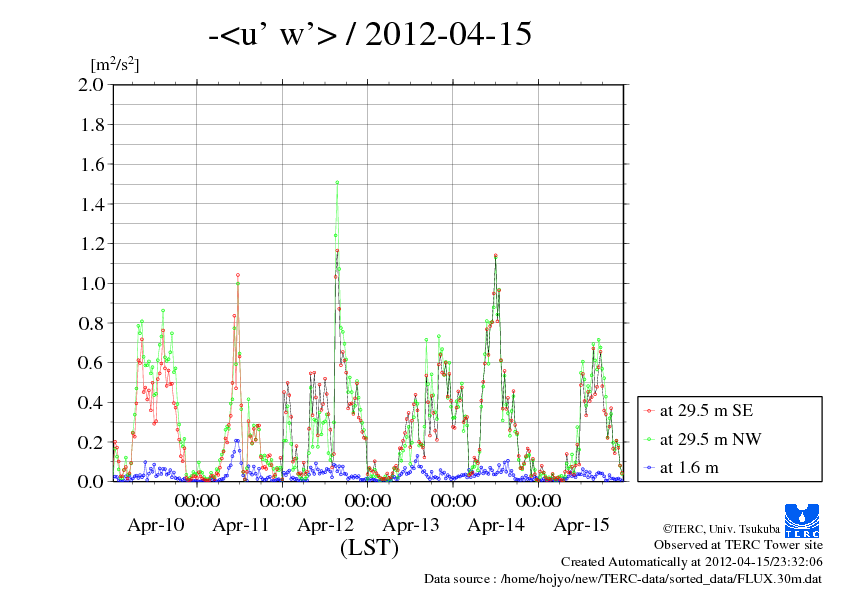This screenshot has width=842, height=595.
Task: Click the y-axis value 0.4
Action: click(91, 402)
